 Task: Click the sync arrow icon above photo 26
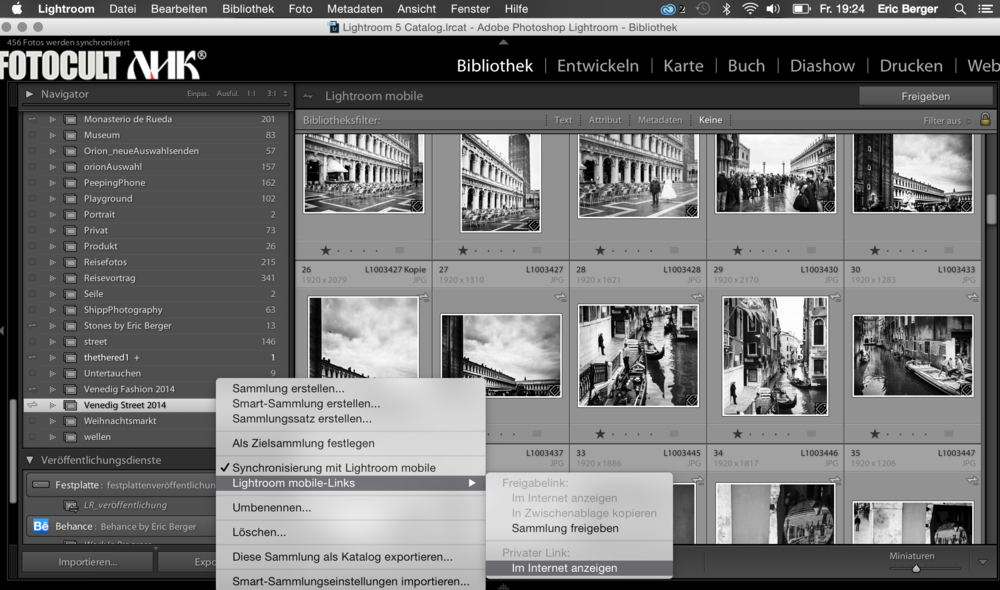tap(423, 297)
